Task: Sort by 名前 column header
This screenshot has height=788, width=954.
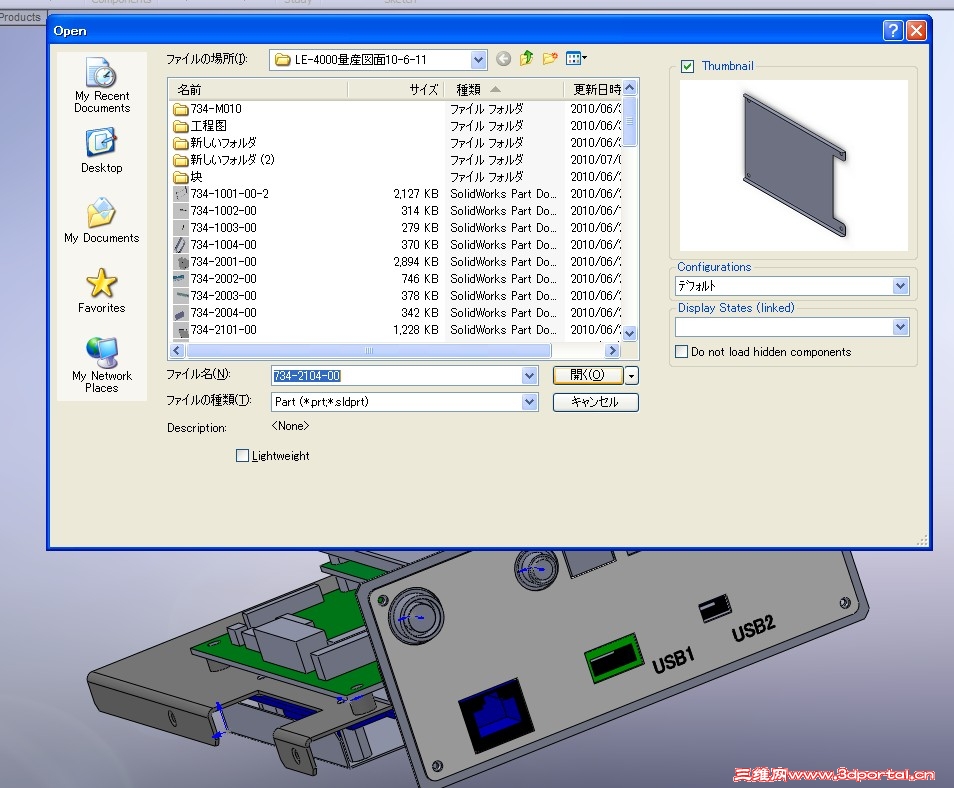Action: click(x=258, y=90)
